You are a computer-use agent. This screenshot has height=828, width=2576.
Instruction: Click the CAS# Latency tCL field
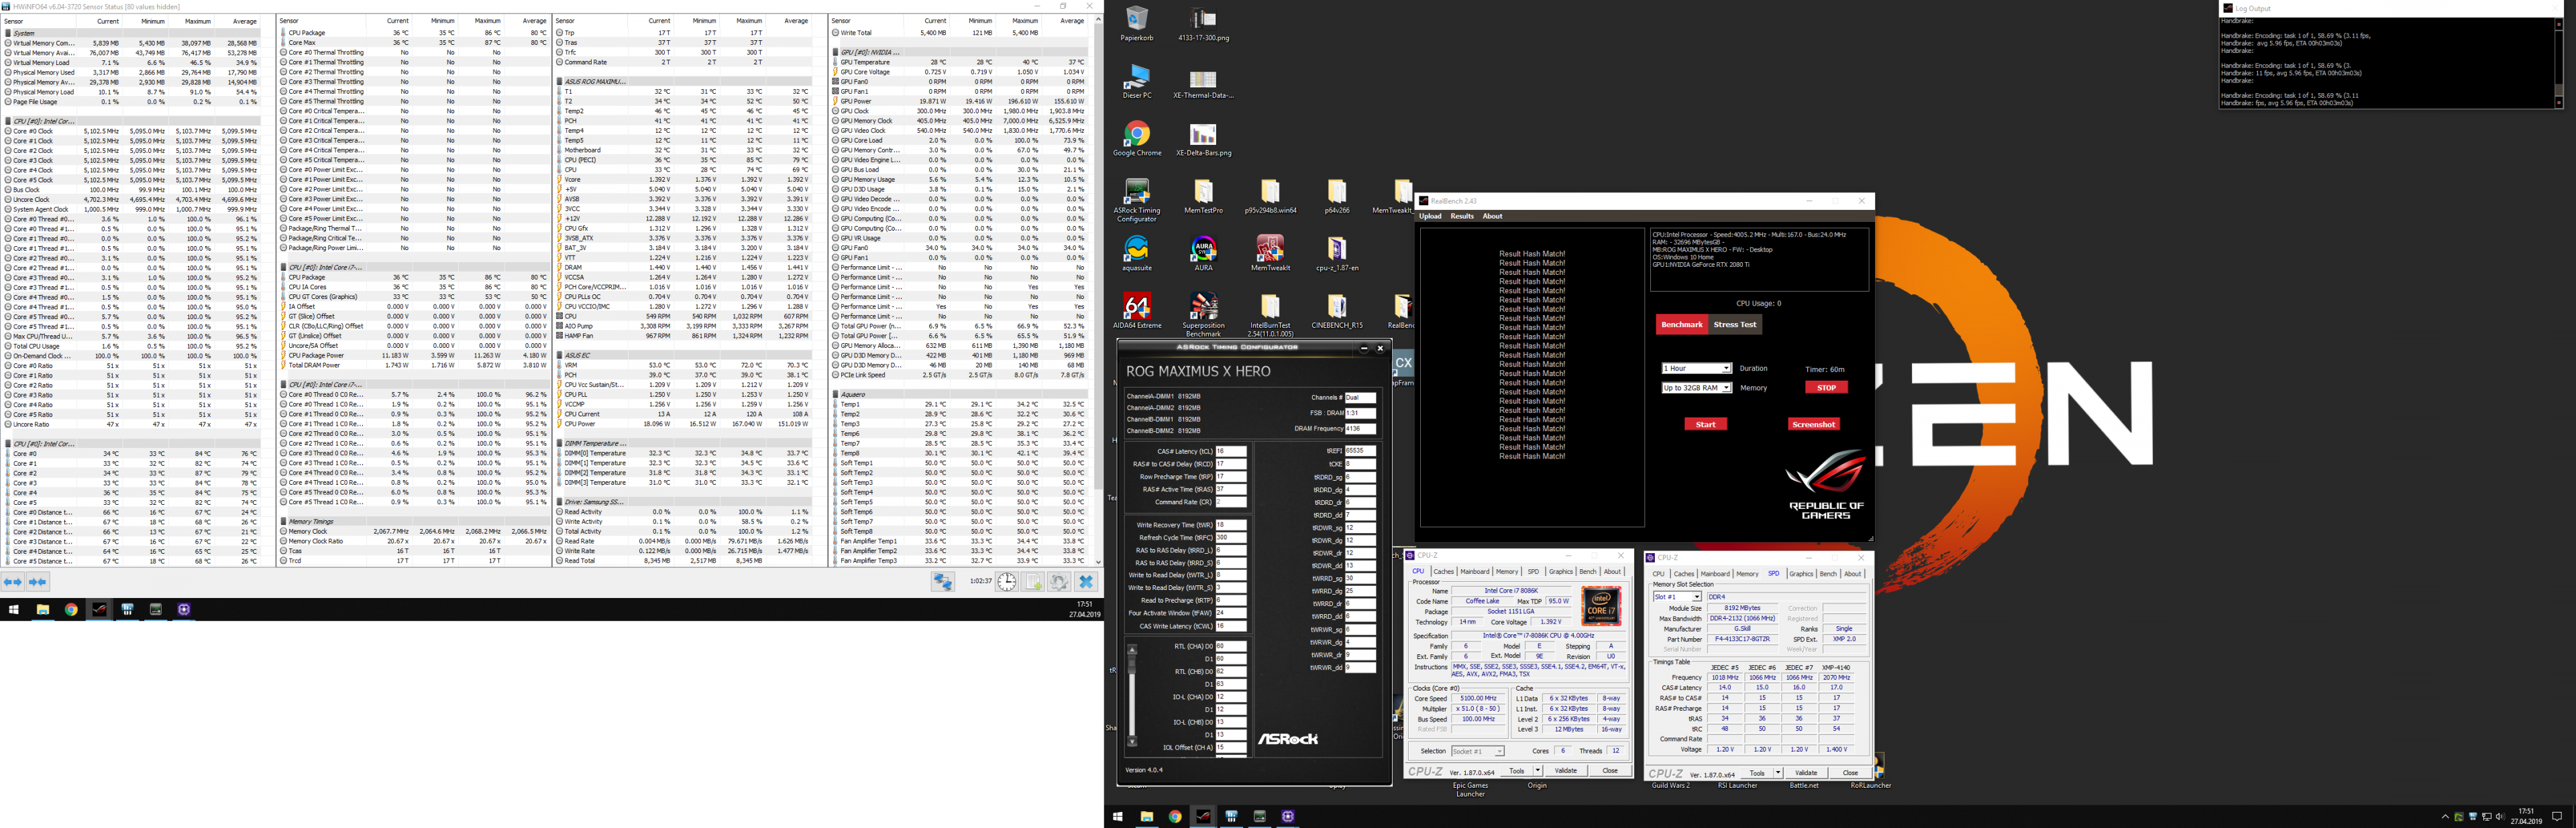pyautogui.click(x=1230, y=452)
